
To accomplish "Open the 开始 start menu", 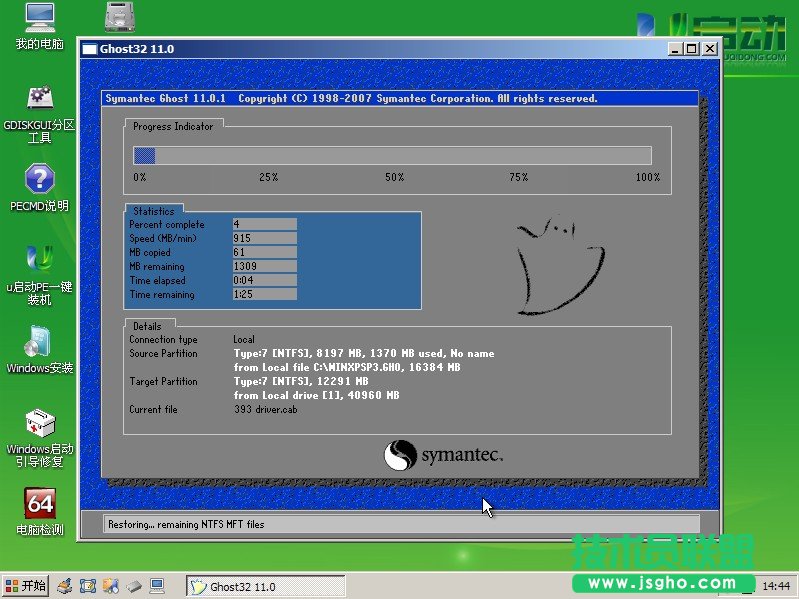I will coord(26,586).
